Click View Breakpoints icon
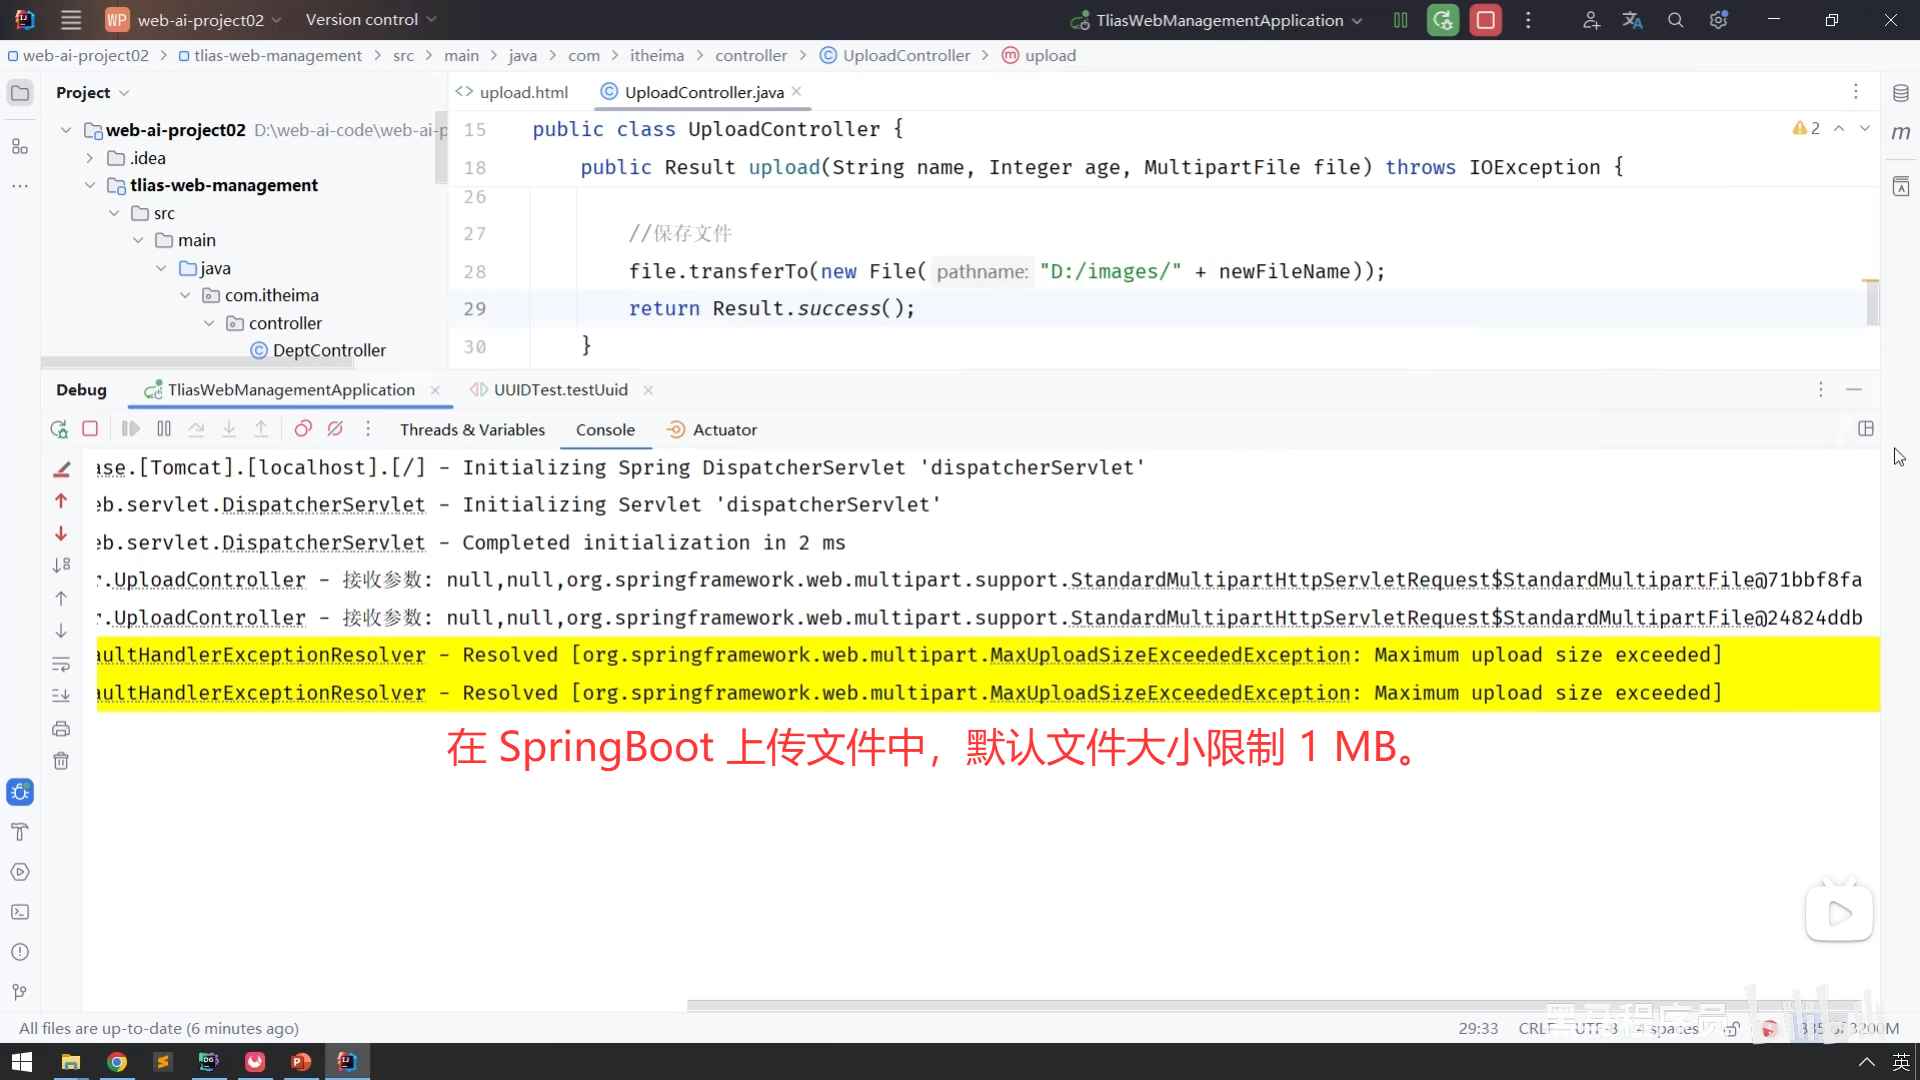 click(x=302, y=429)
